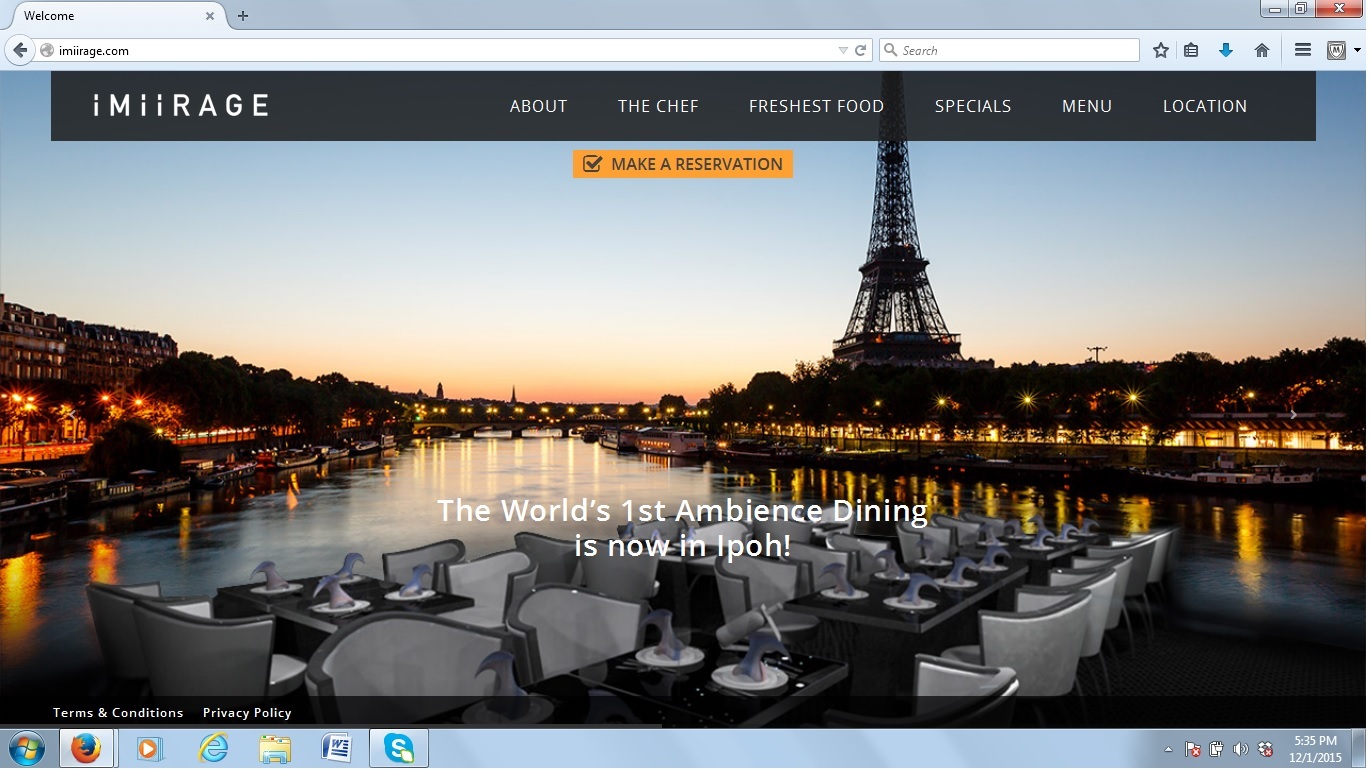Image resolution: width=1370 pixels, height=770 pixels.
Task: Go to previous slide with left arrow
Action: 72,414
